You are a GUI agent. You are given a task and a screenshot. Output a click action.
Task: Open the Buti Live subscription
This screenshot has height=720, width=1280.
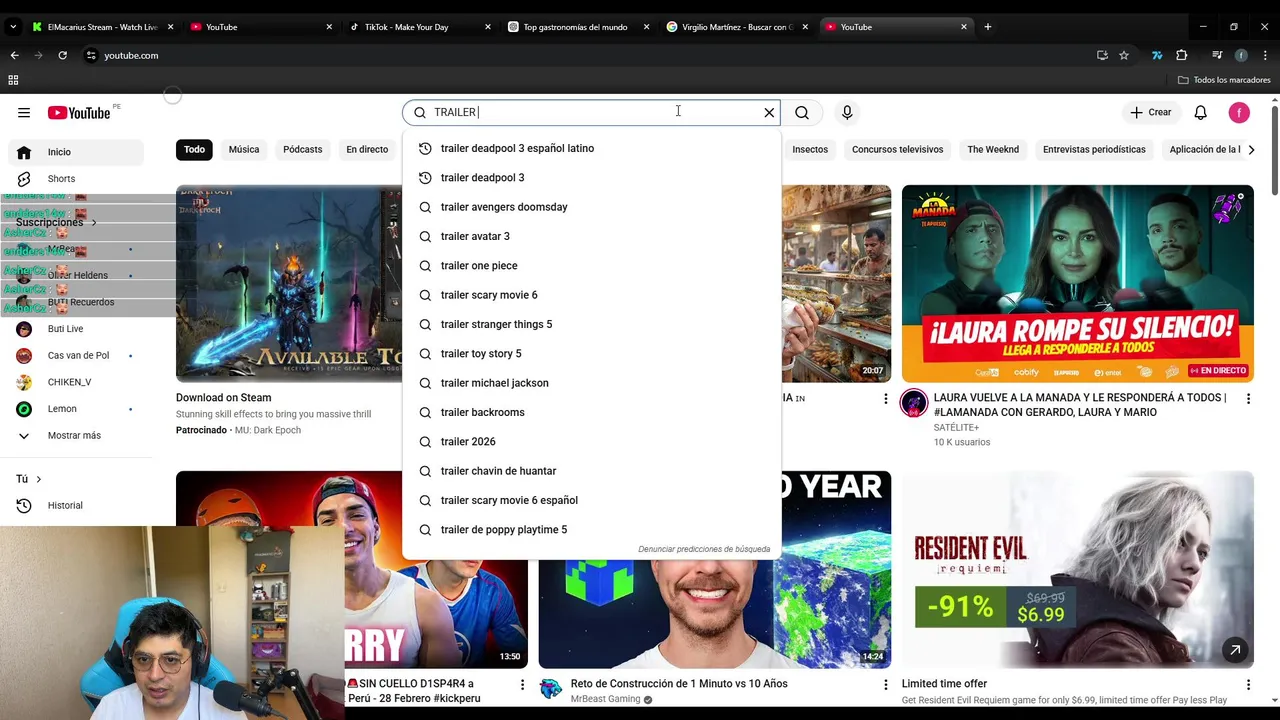coord(78,329)
